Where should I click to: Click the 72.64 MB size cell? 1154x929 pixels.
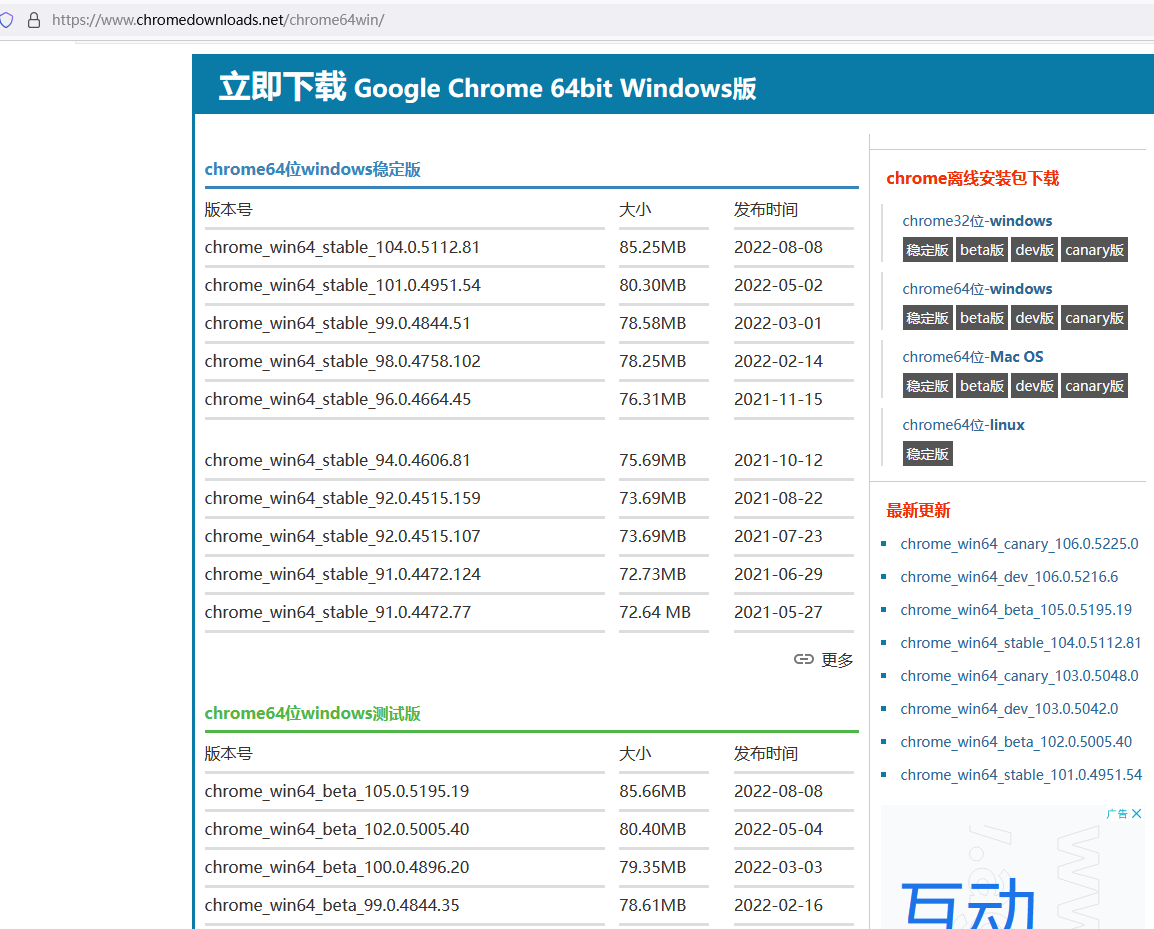coord(655,612)
